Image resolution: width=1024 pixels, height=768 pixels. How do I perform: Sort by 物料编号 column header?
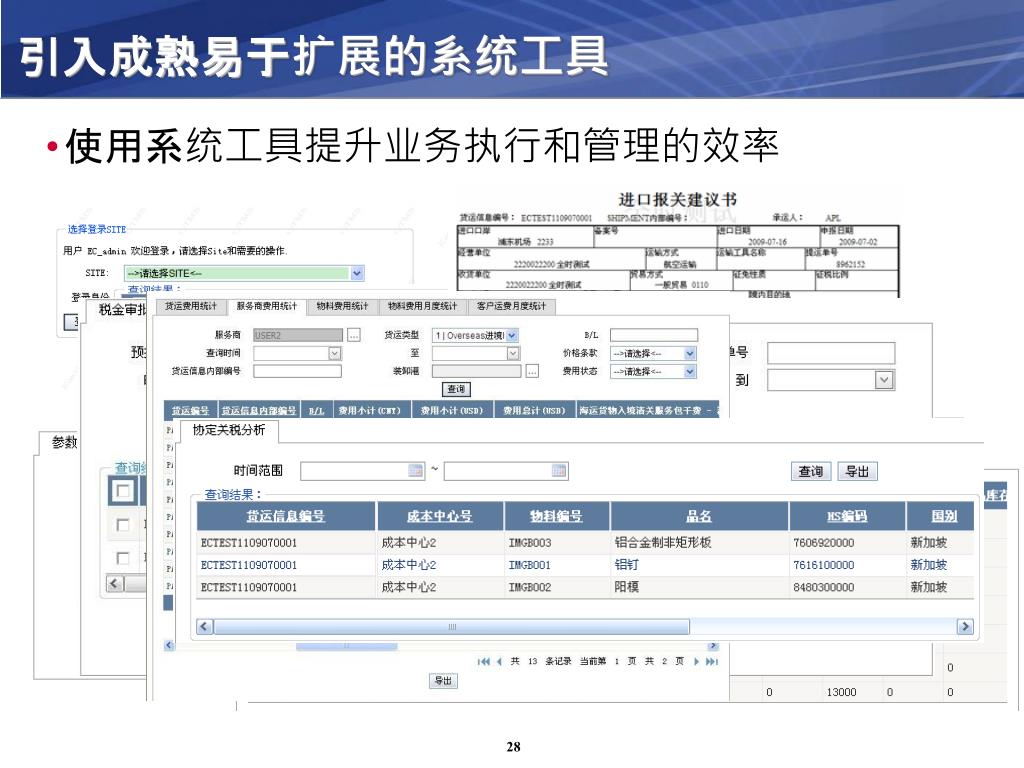tap(556, 516)
